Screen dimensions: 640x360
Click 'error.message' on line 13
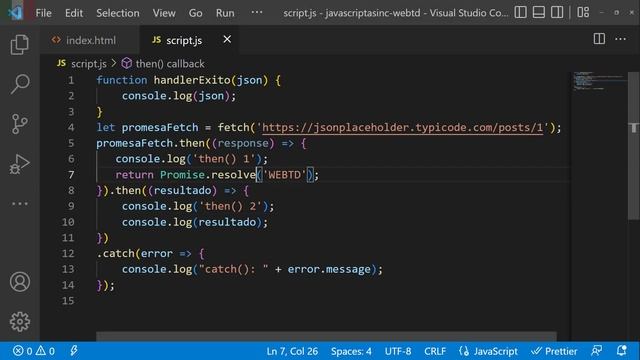coord(329,269)
